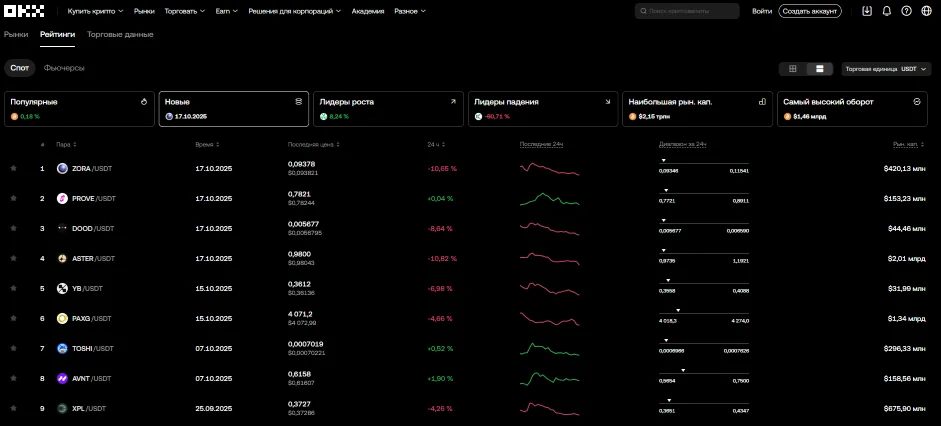
Task: Favorite the YB/USDT star
Action: pos(13,289)
